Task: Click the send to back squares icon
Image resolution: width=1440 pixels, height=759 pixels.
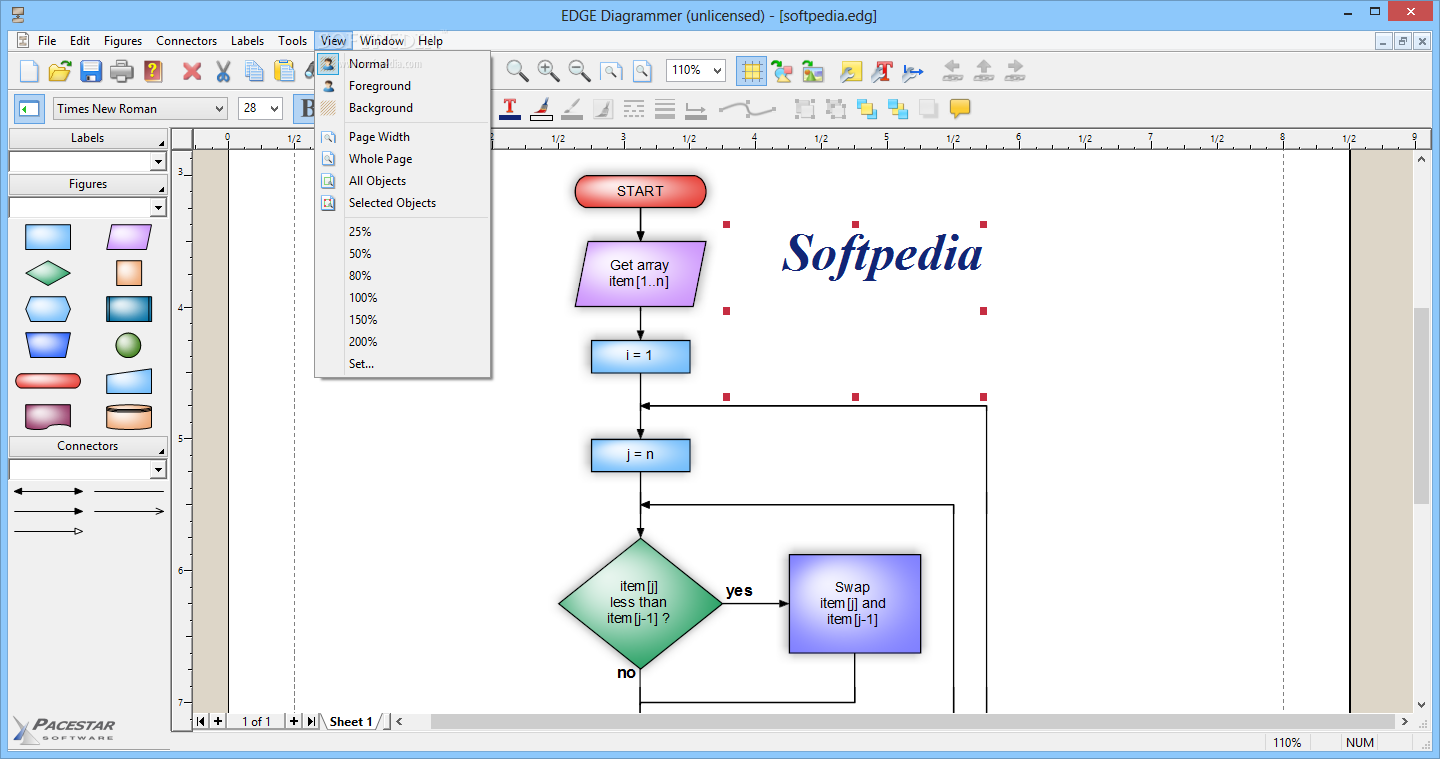Action: pyautogui.click(x=897, y=108)
